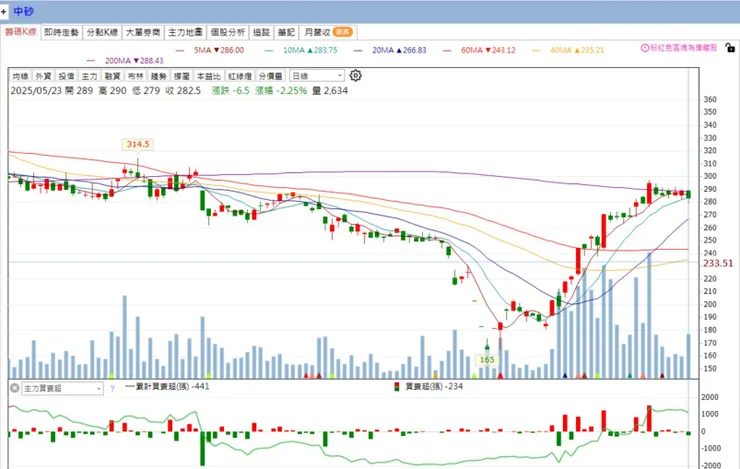Viewport: 740px width, 469px height.
Task: Close the 主力買賣超 indicator panel
Action: (15, 388)
